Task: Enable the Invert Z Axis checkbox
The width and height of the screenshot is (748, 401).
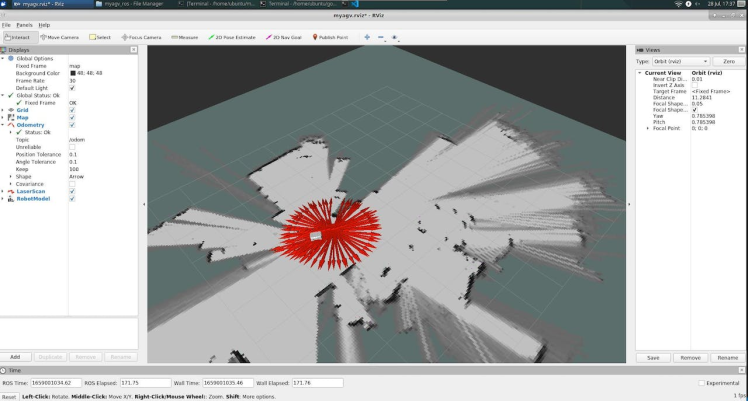Action: 695,85
